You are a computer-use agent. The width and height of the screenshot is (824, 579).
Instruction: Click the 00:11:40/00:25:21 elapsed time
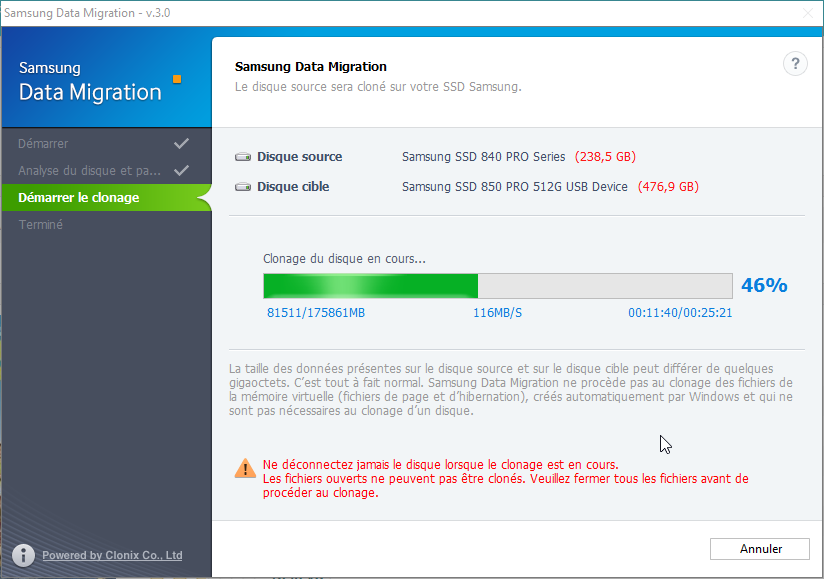coord(680,313)
